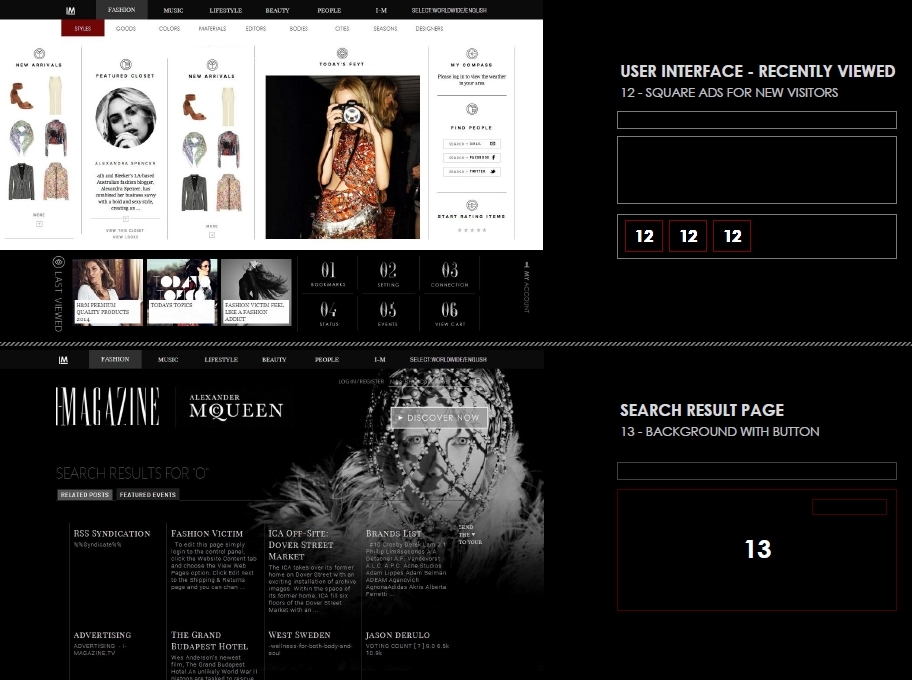
Task: Open the Select: Worldwide/English dropdown on the search page
Action: pyautogui.click(x=448, y=359)
